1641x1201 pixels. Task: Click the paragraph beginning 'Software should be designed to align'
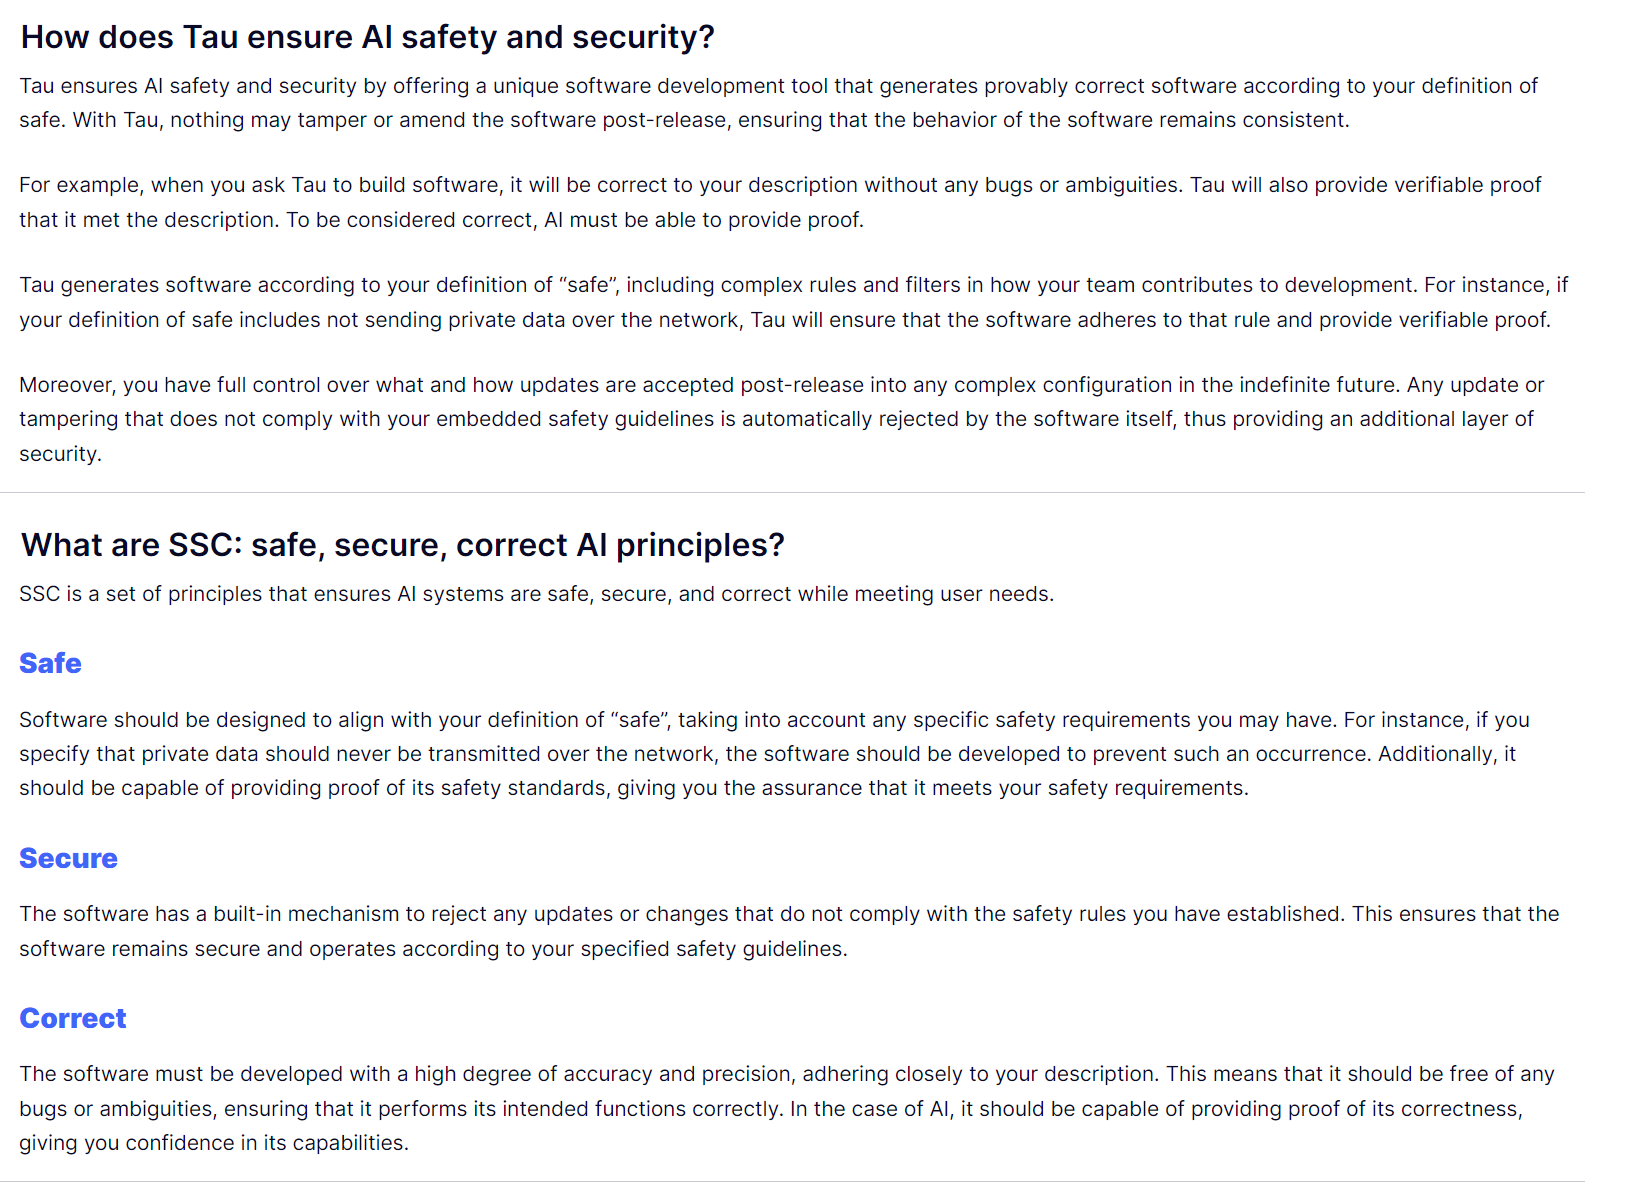click(774, 754)
